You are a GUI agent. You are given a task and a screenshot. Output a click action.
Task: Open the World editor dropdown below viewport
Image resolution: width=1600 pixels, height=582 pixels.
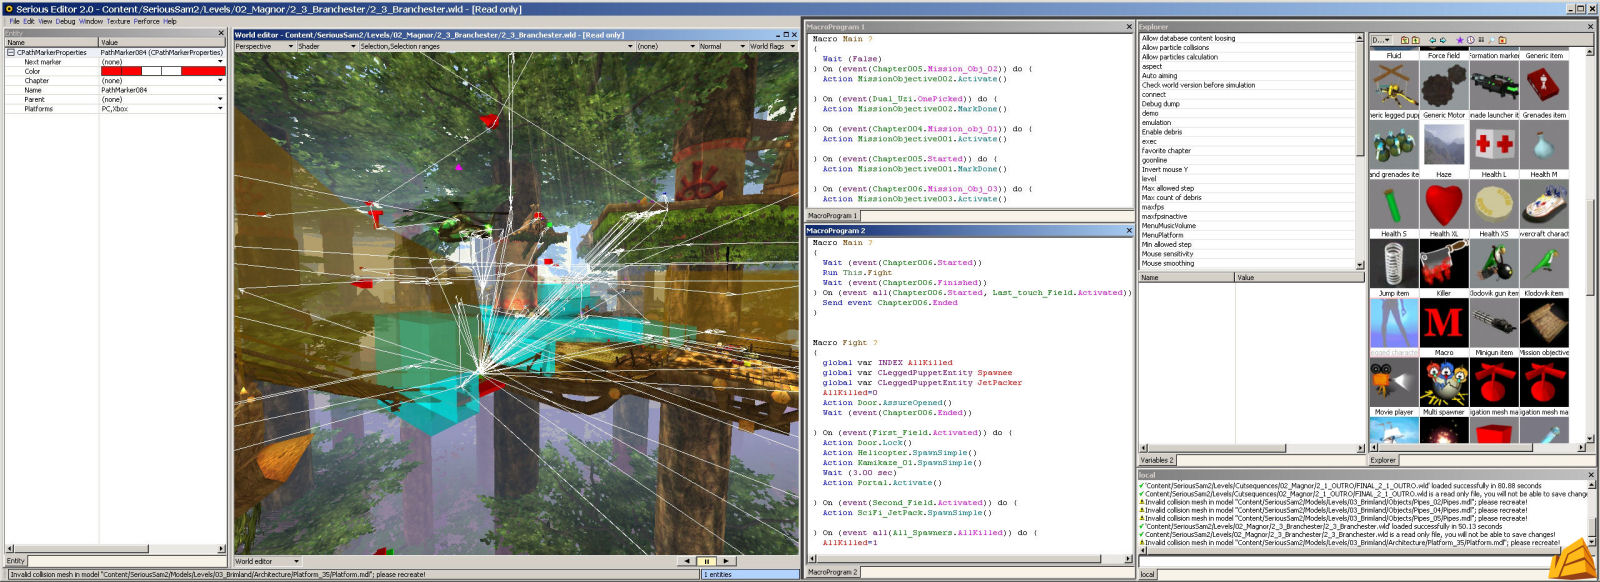267,561
